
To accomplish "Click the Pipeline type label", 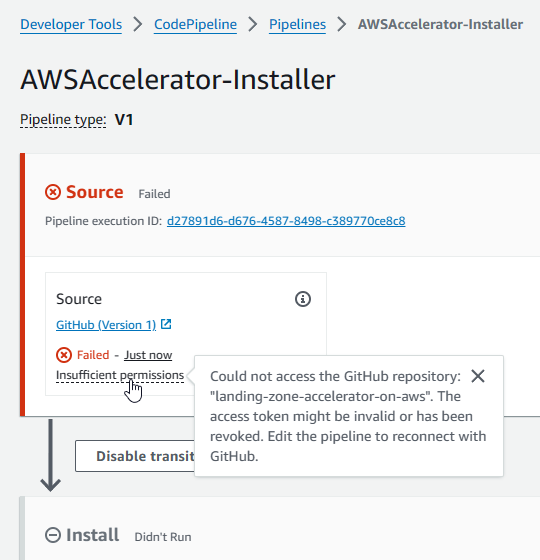I will (x=63, y=120).
